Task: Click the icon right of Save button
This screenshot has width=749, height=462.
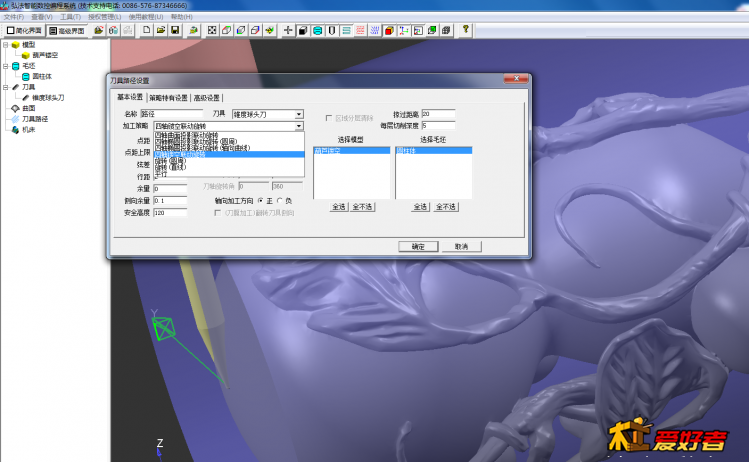Action: [193, 30]
